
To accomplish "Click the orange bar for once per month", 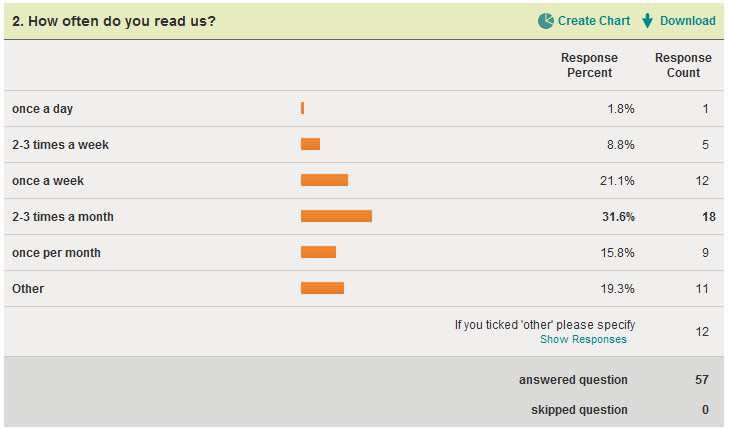I will pos(318,252).
